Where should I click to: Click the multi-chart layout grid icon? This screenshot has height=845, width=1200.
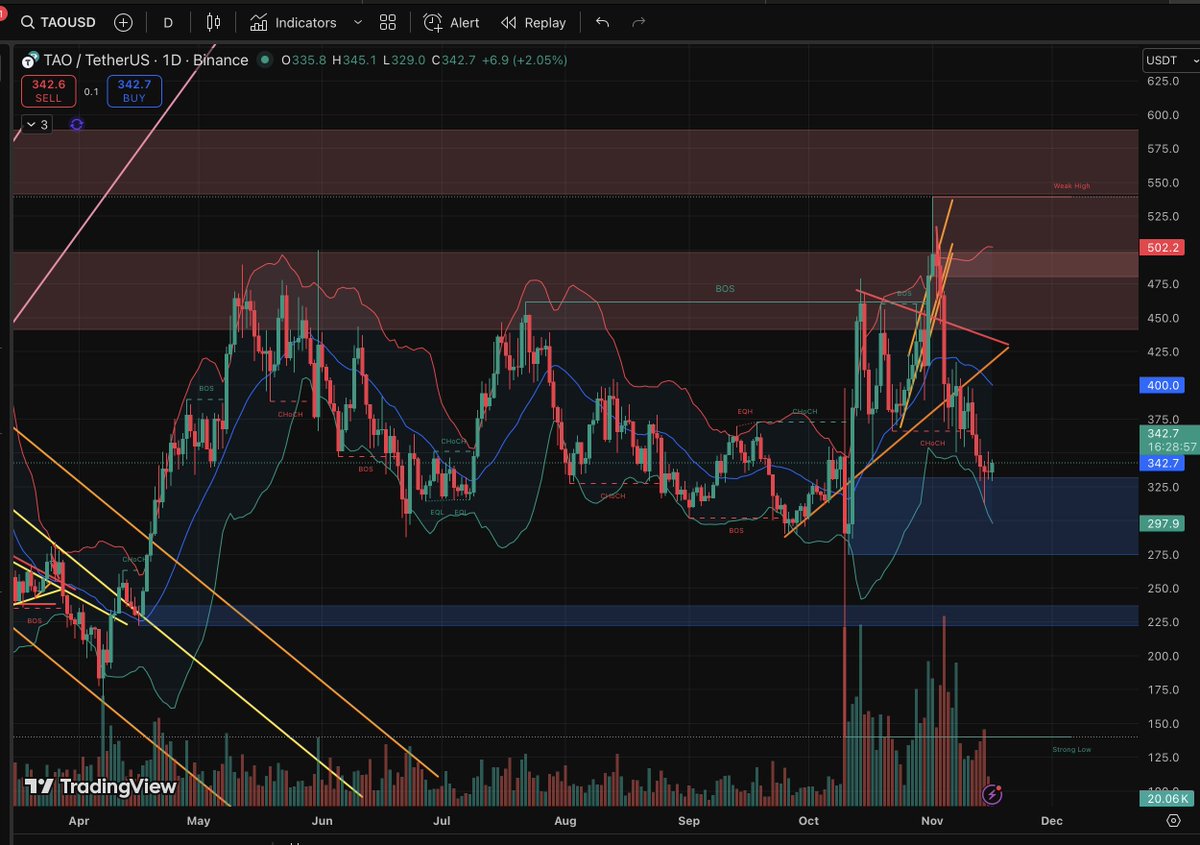click(x=387, y=22)
